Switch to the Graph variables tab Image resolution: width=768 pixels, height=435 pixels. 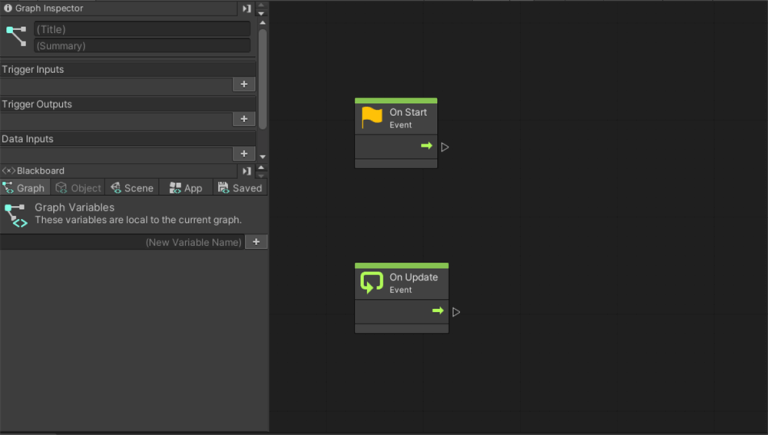pos(25,188)
